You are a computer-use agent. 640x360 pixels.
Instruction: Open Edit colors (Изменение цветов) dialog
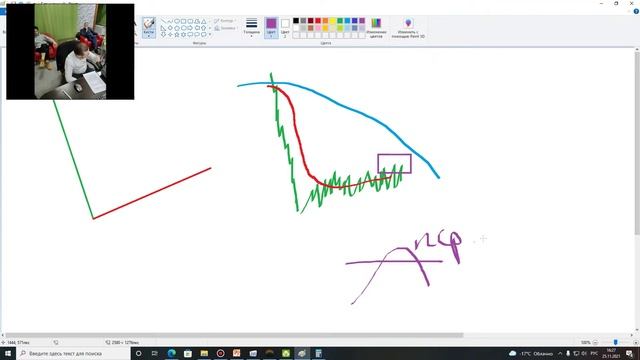[x=376, y=28]
